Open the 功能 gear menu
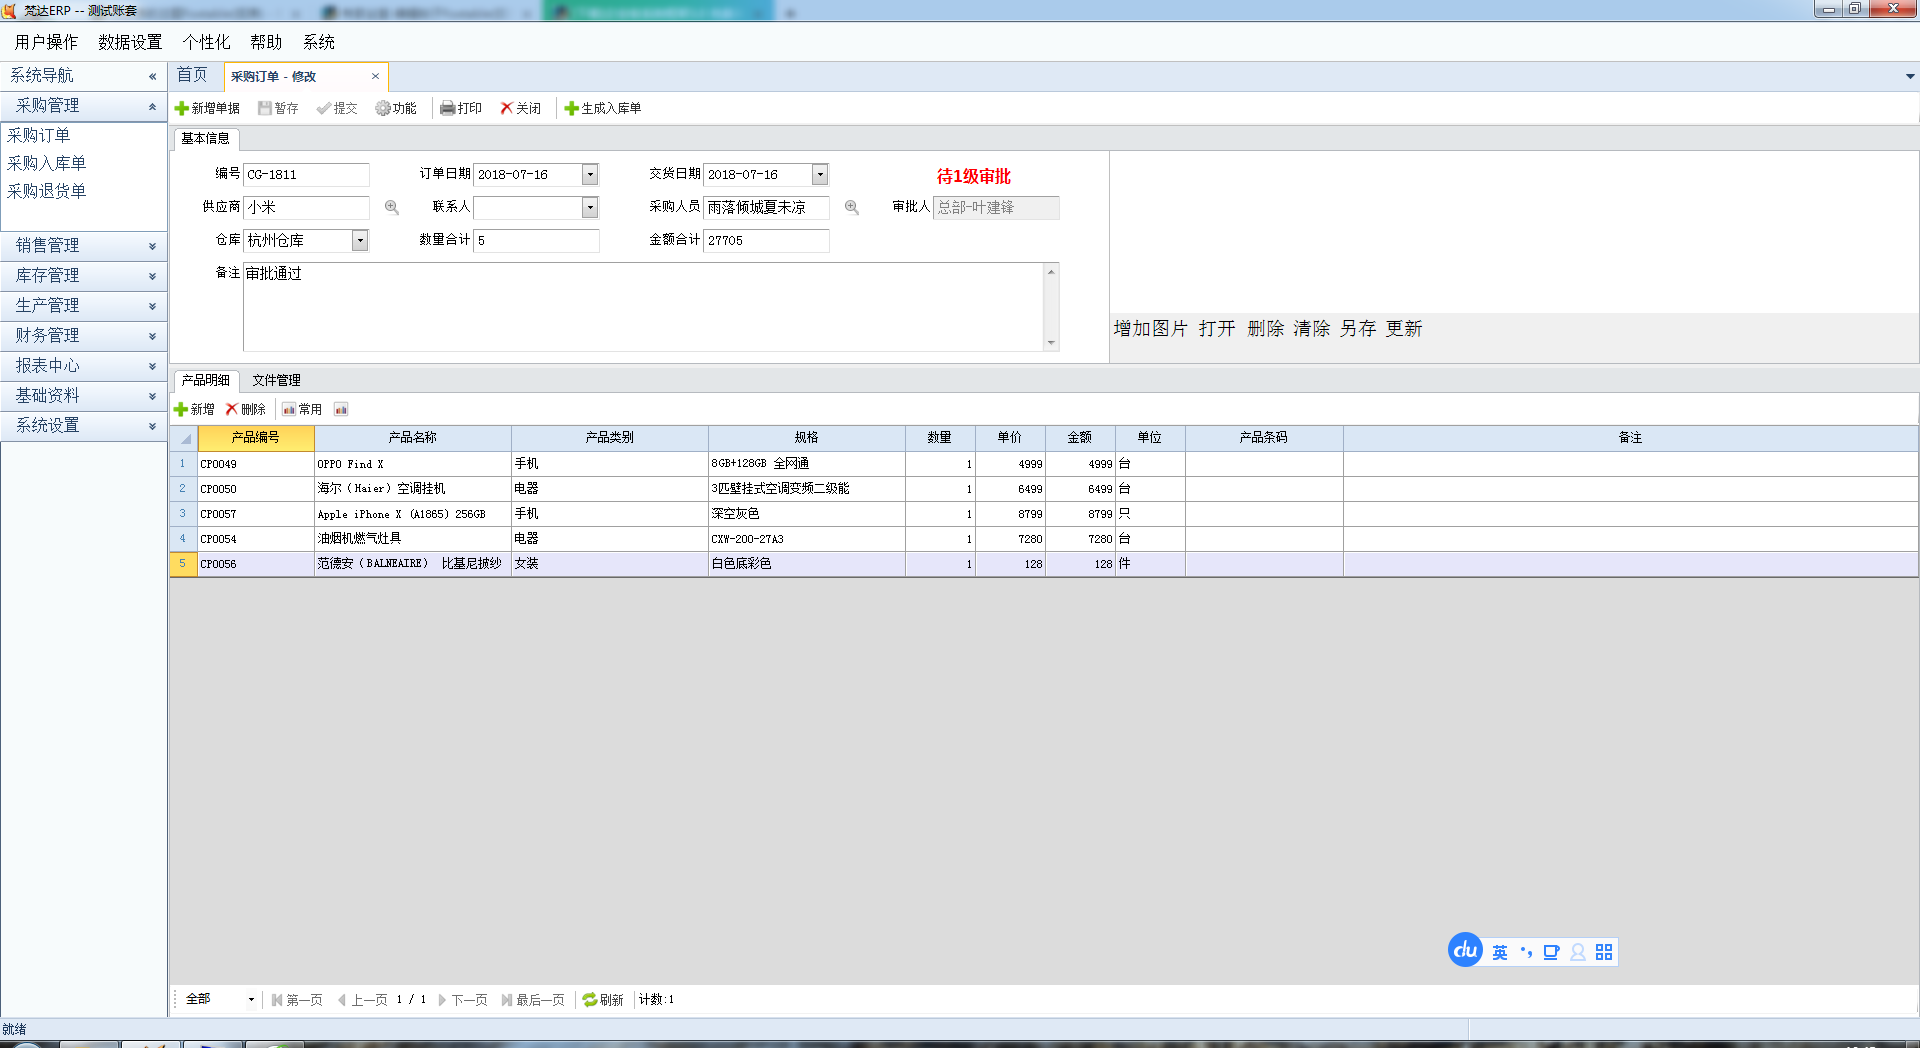1920x1048 pixels. click(383, 108)
